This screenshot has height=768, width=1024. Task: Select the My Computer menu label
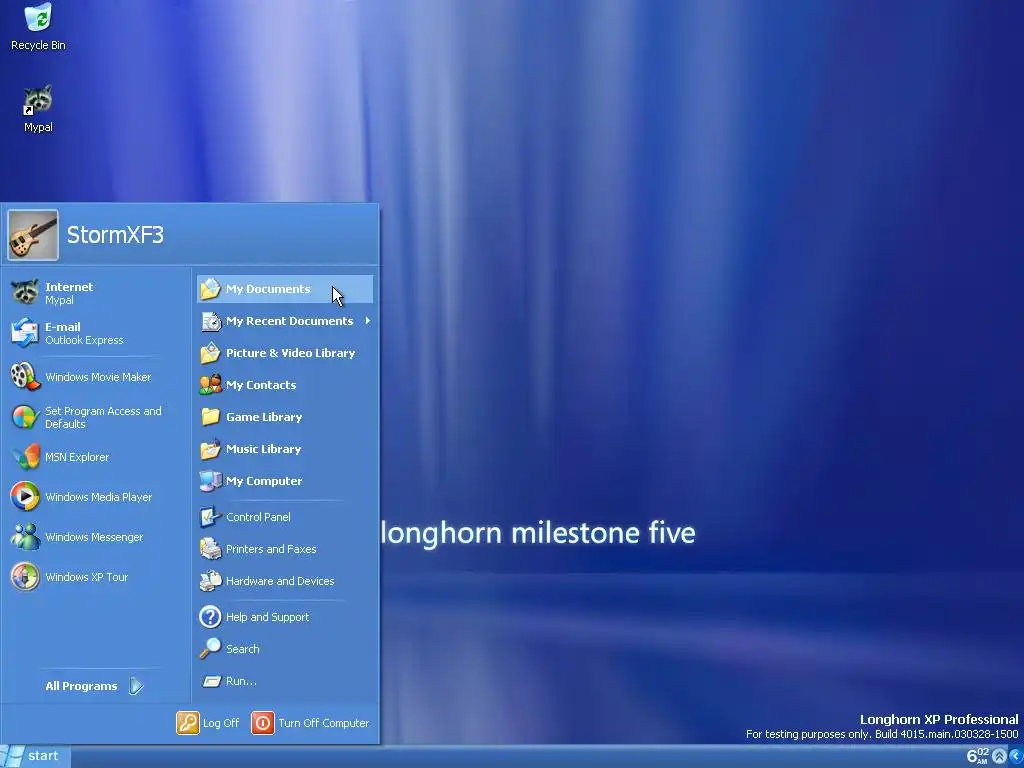pyautogui.click(x=264, y=481)
